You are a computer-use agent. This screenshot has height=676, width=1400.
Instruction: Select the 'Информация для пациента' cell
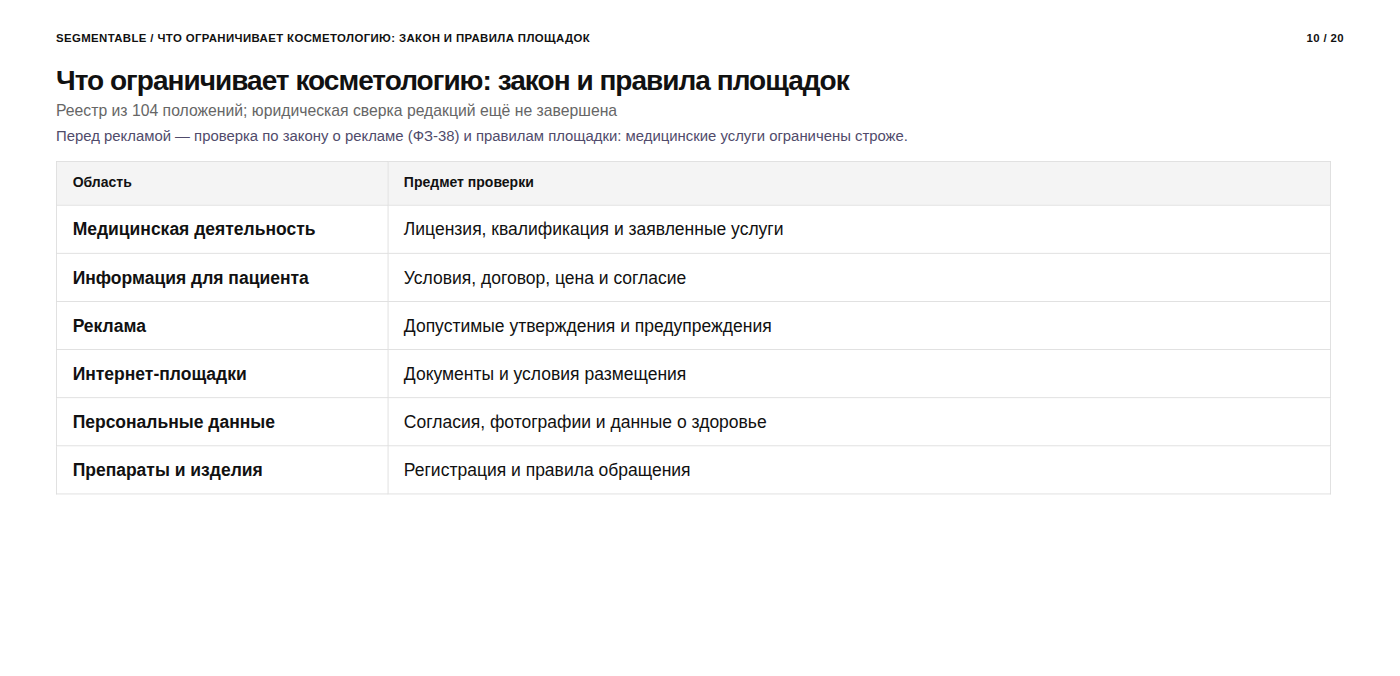pyautogui.click(x=222, y=278)
